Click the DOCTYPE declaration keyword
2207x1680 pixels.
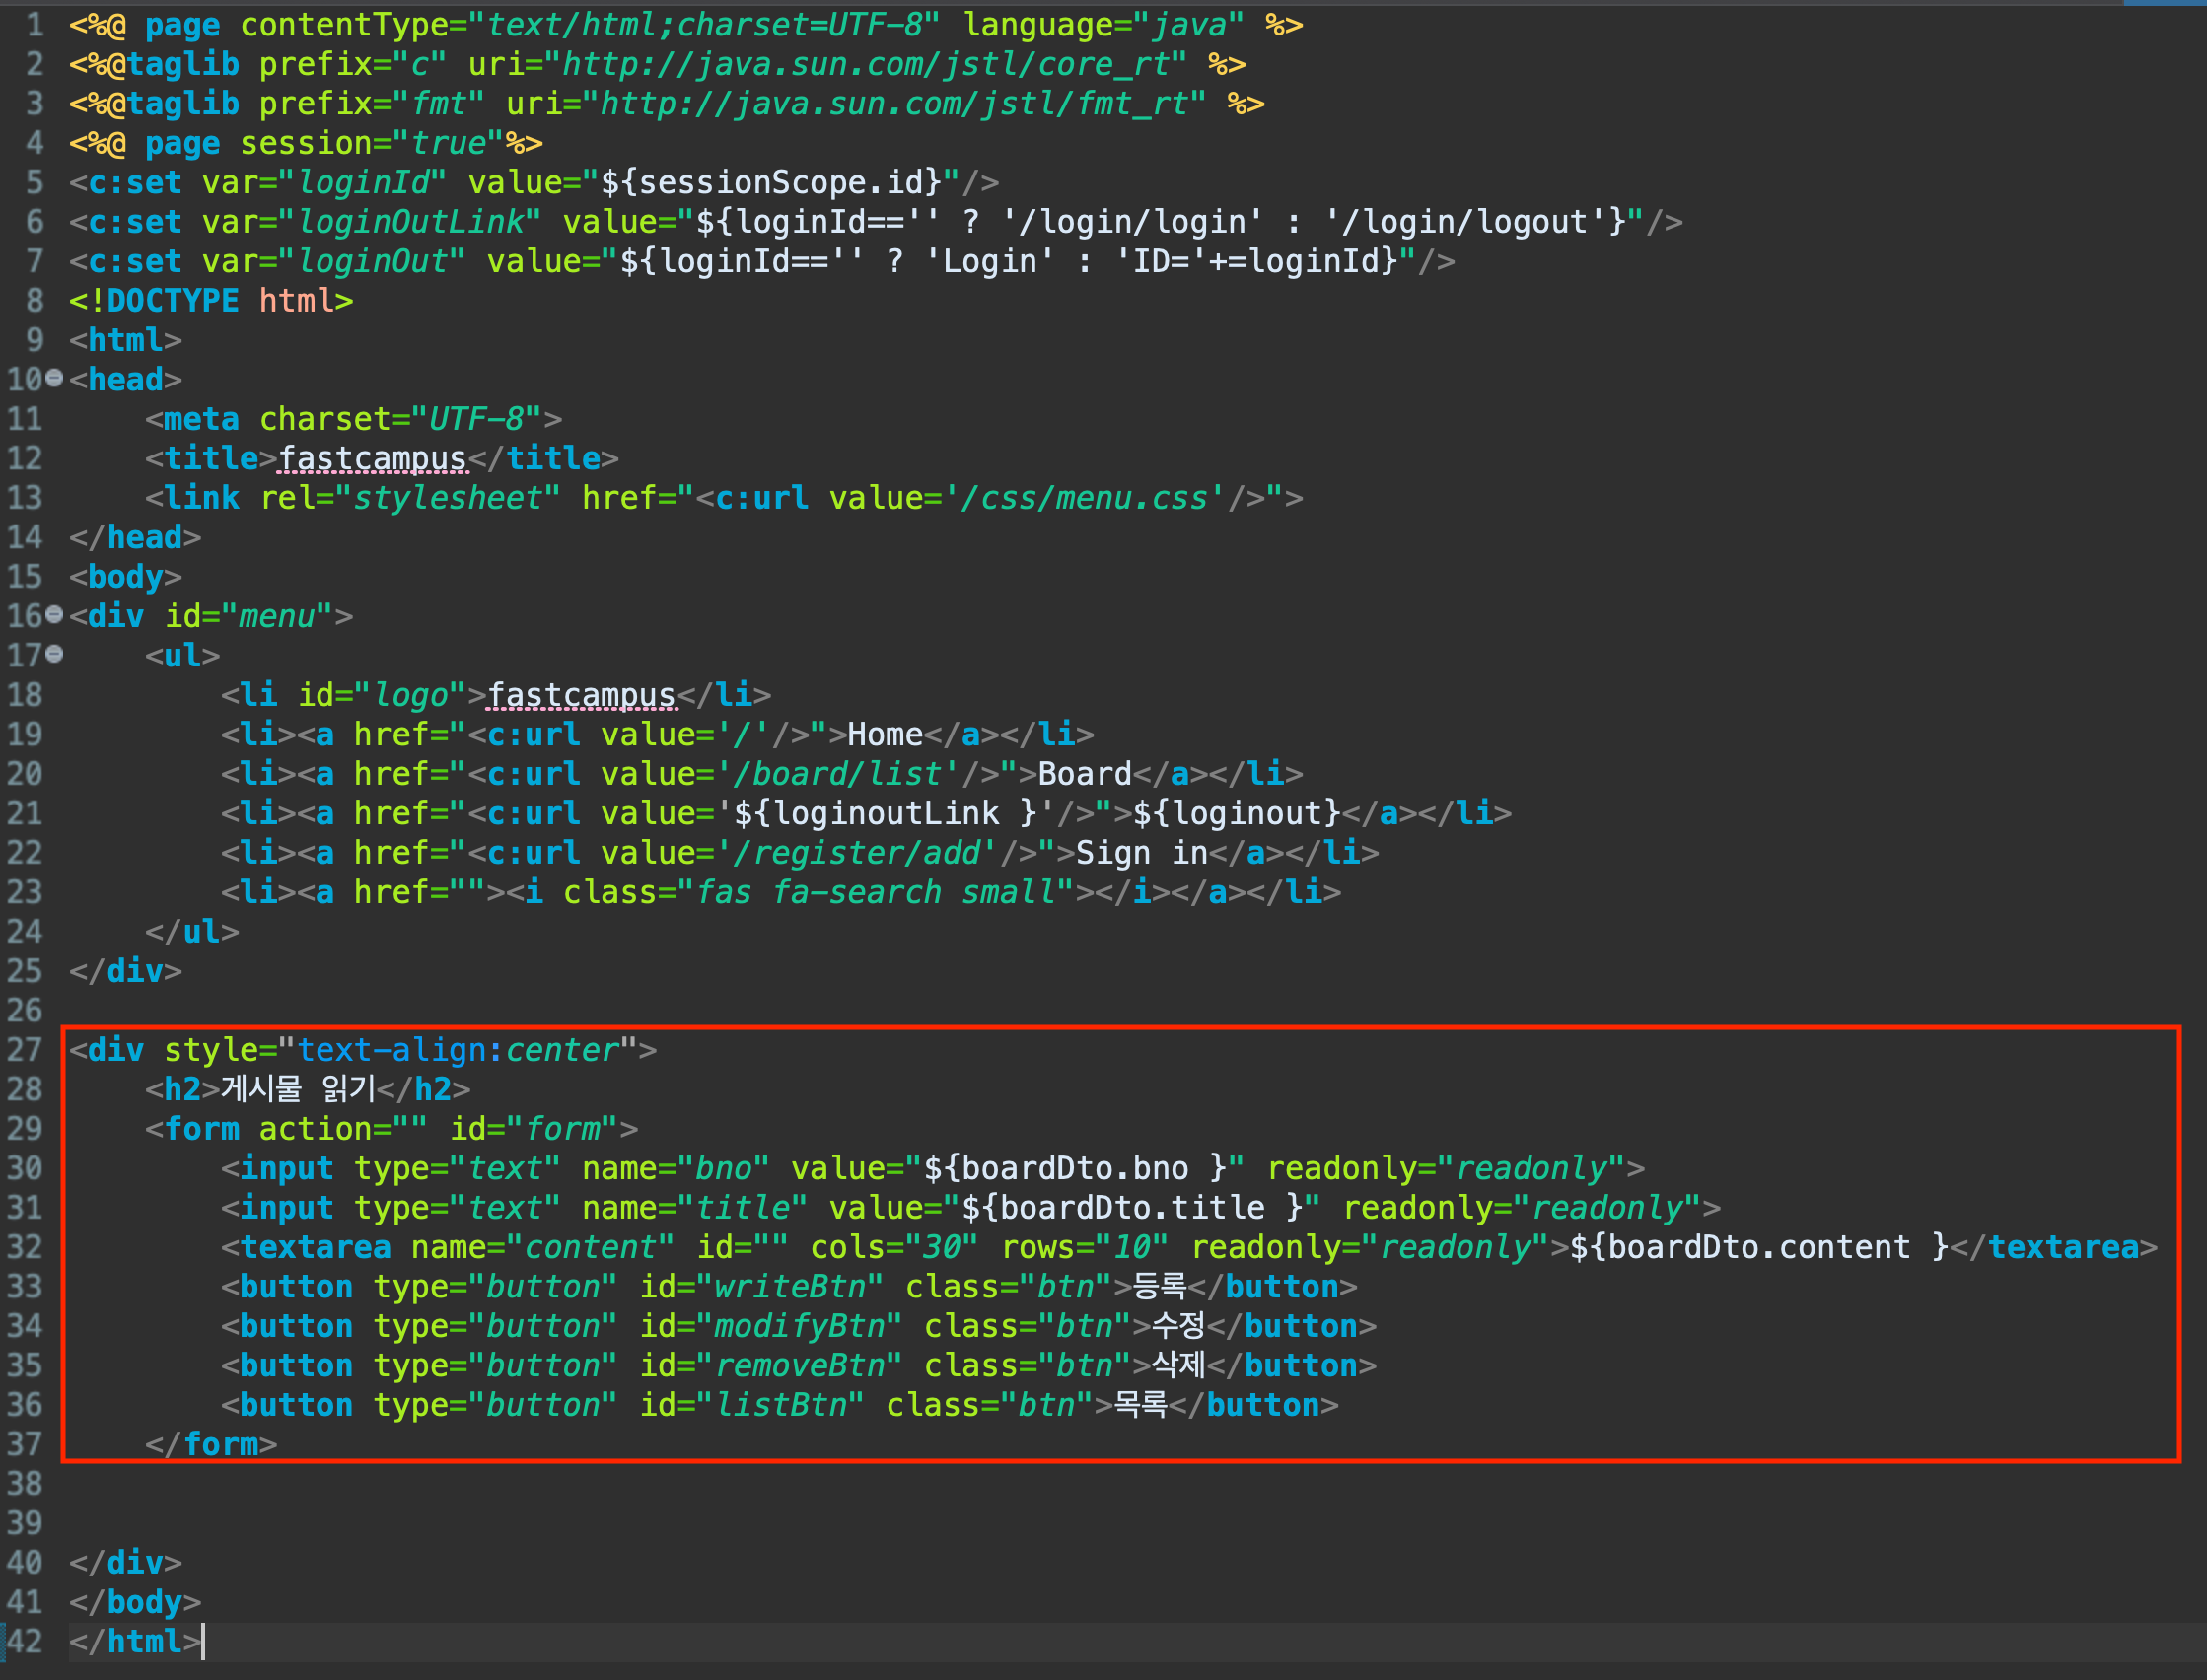pyautogui.click(x=172, y=301)
